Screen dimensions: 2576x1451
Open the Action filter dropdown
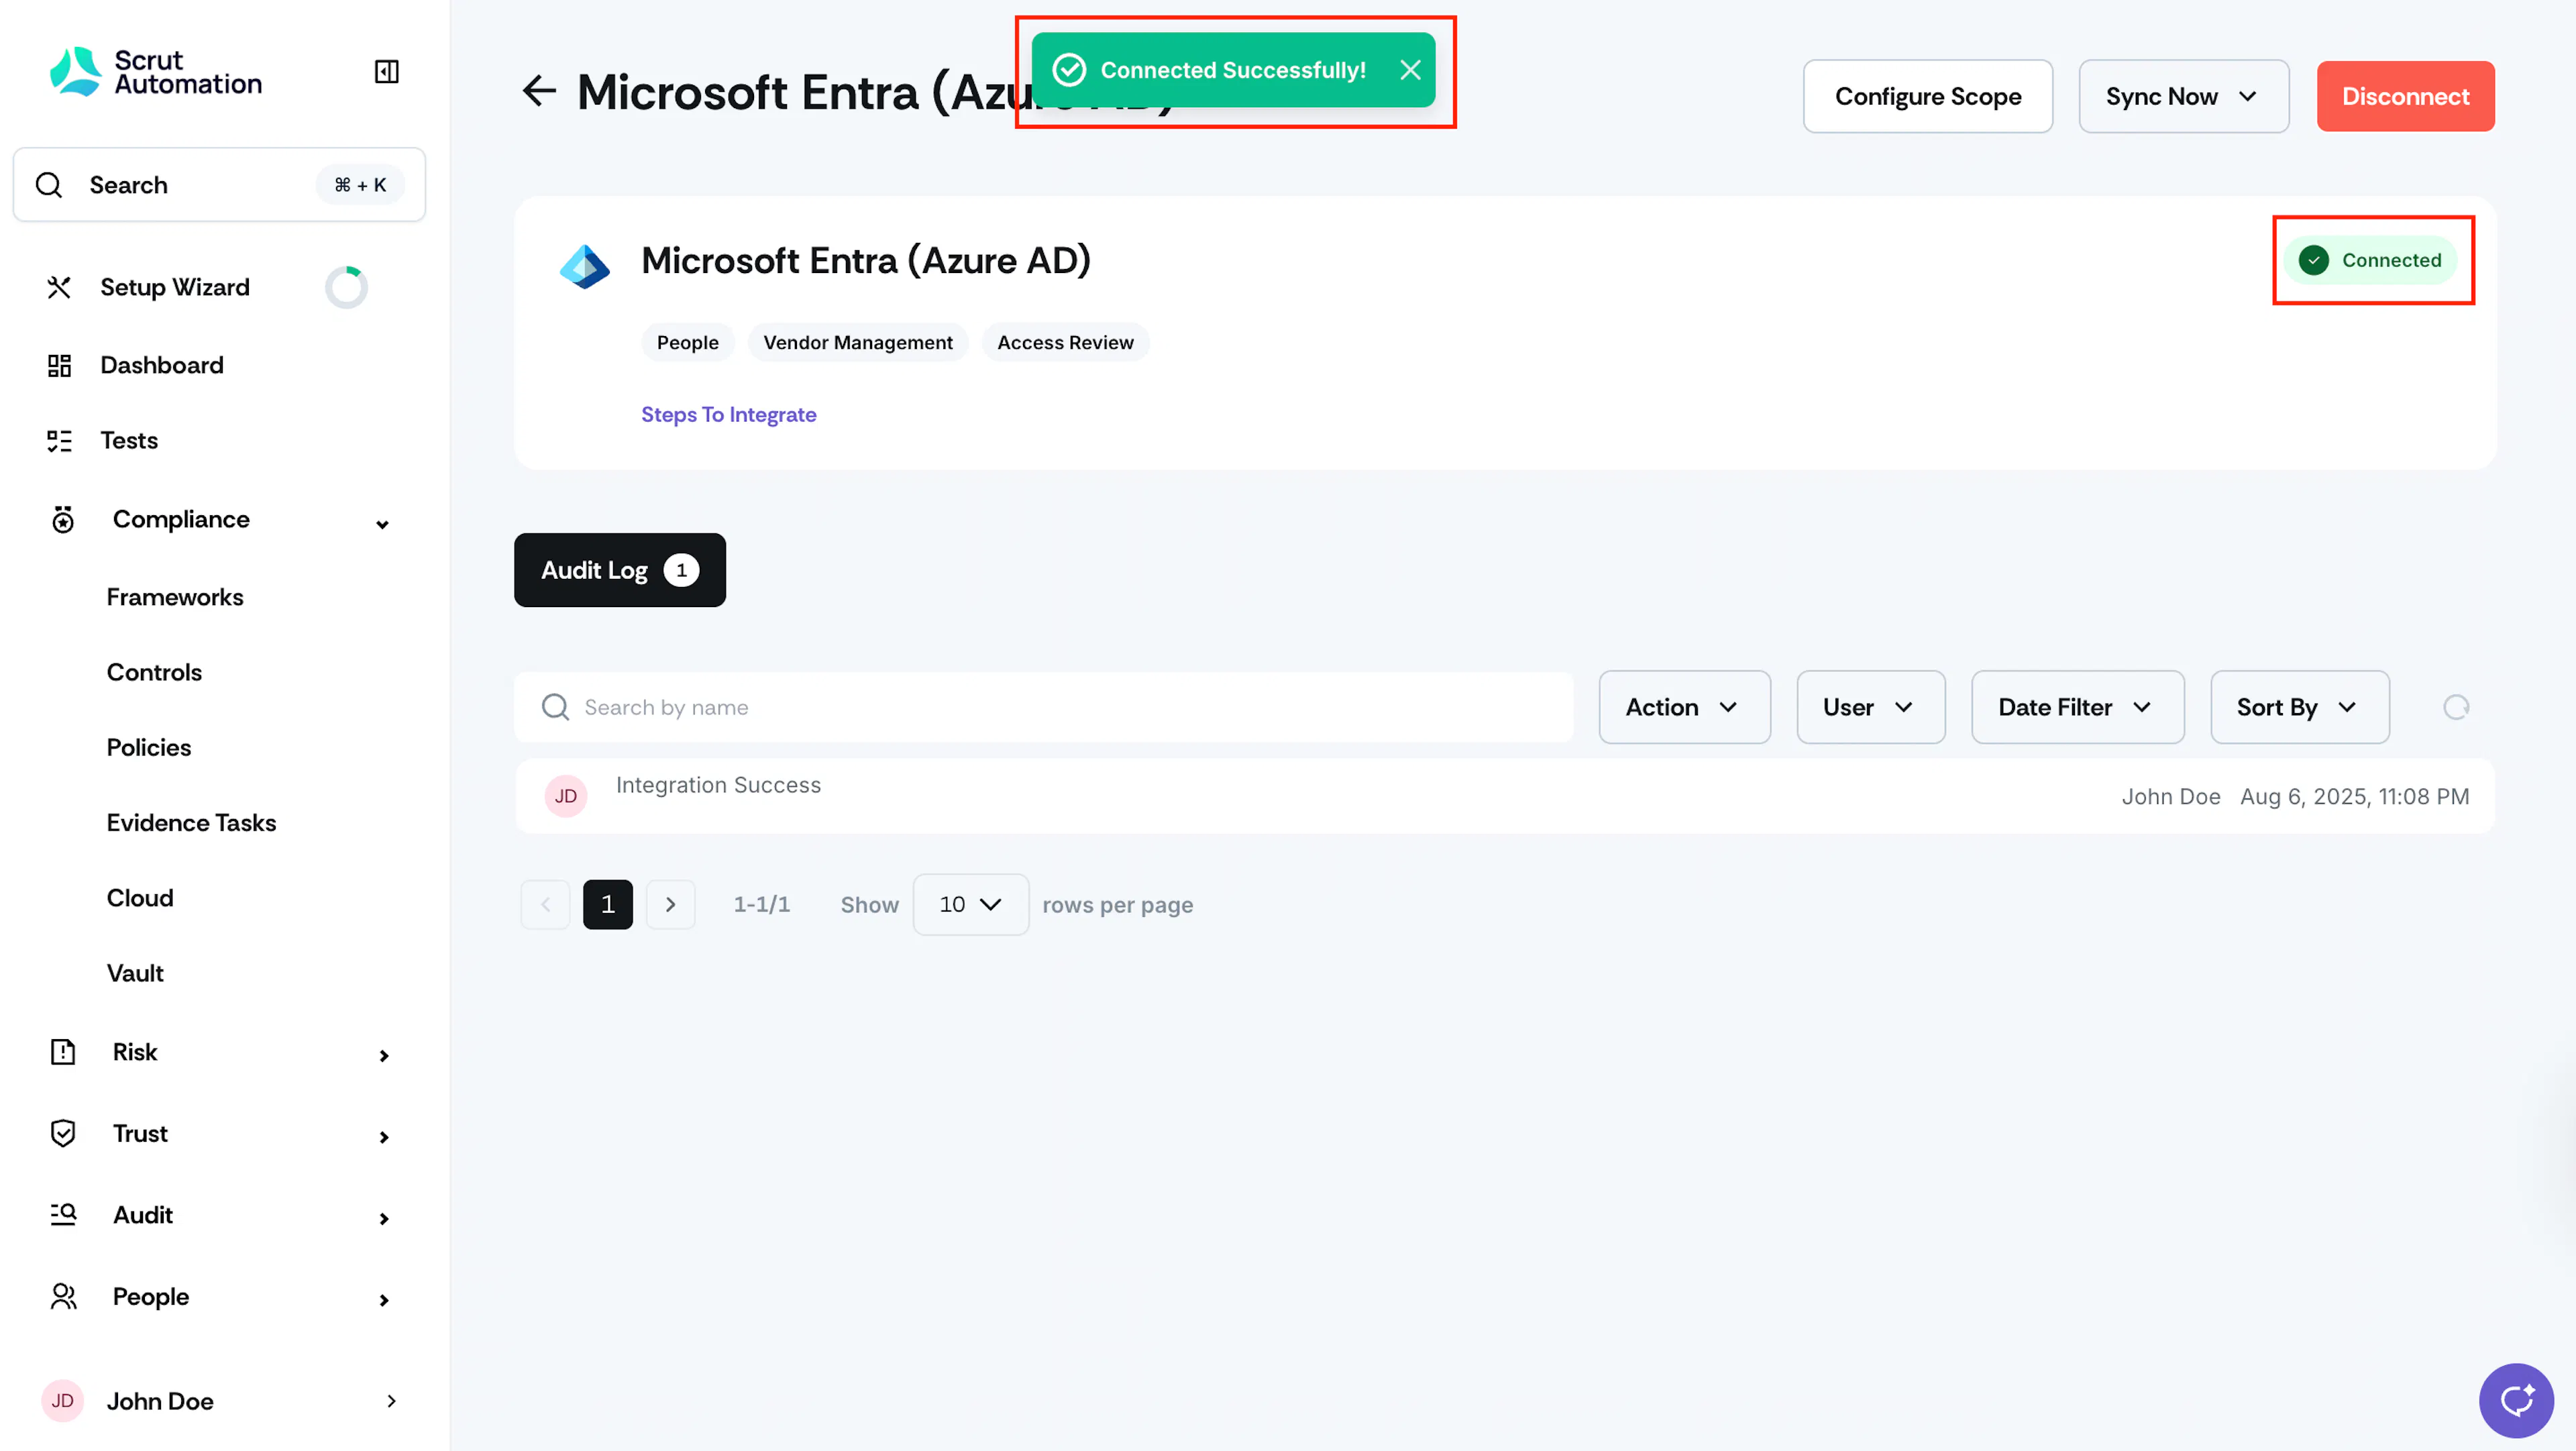[x=1683, y=708]
